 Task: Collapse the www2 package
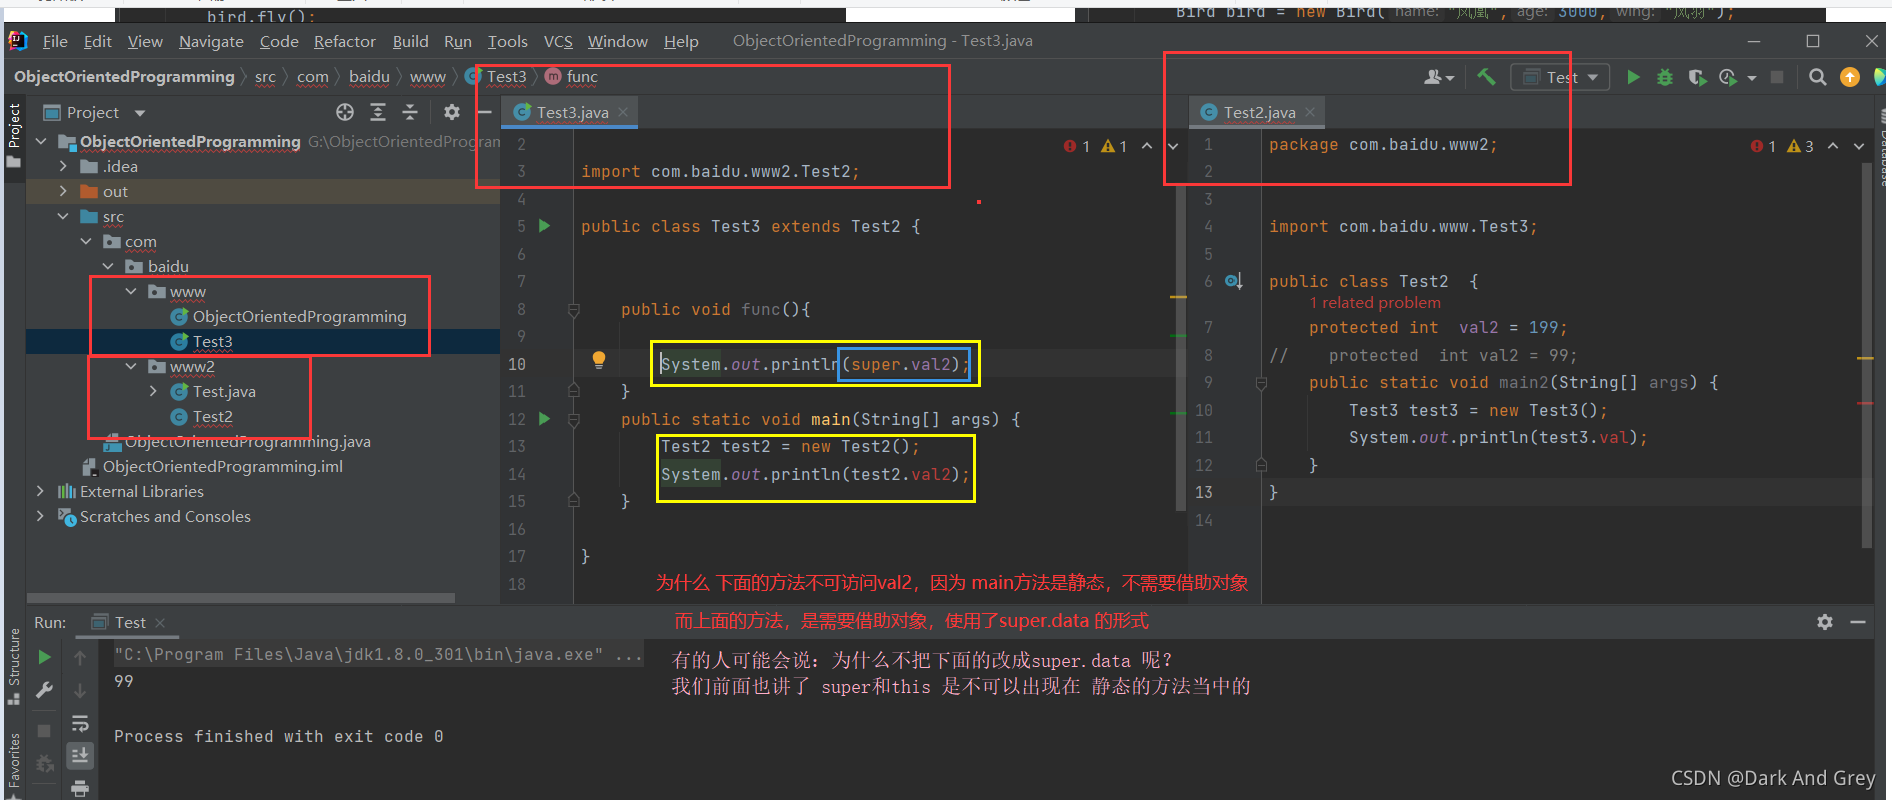coord(131,366)
